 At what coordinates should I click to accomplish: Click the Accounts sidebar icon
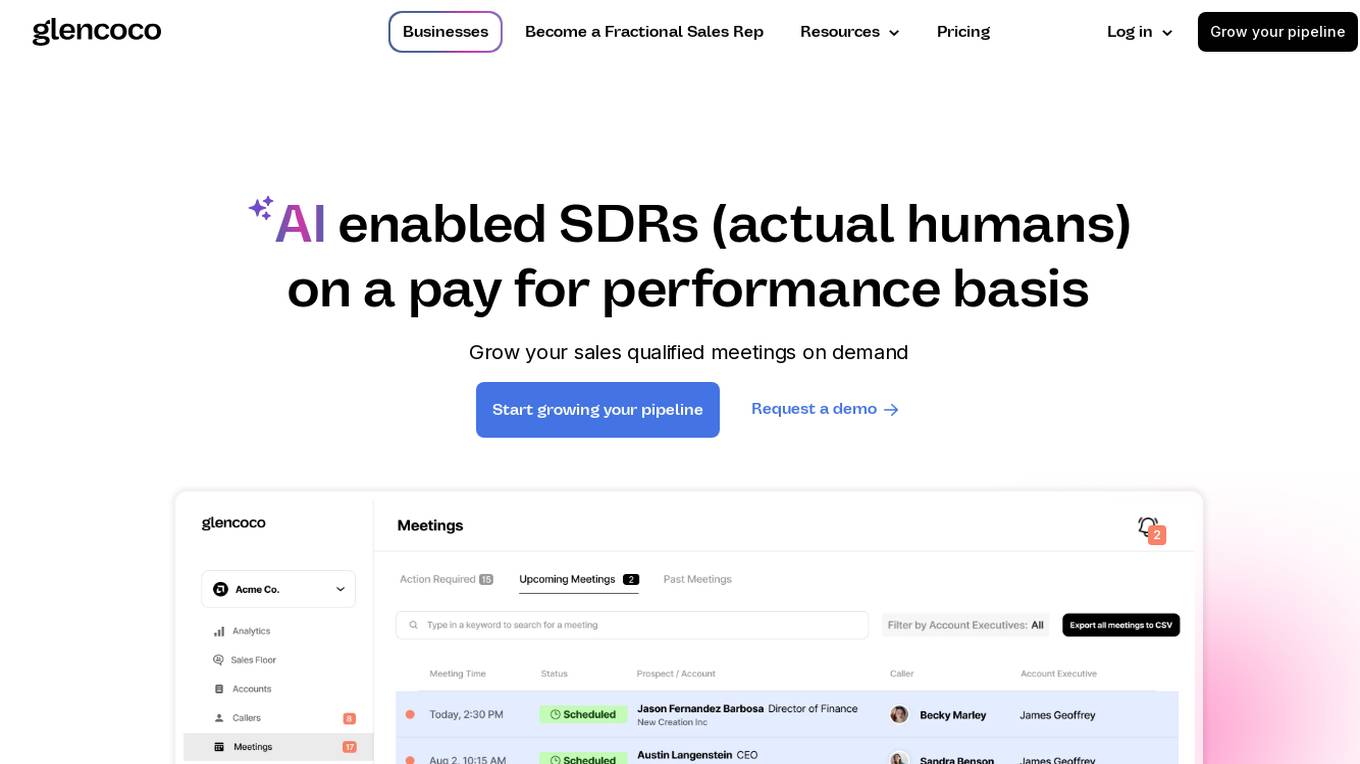tap(219, 689)
